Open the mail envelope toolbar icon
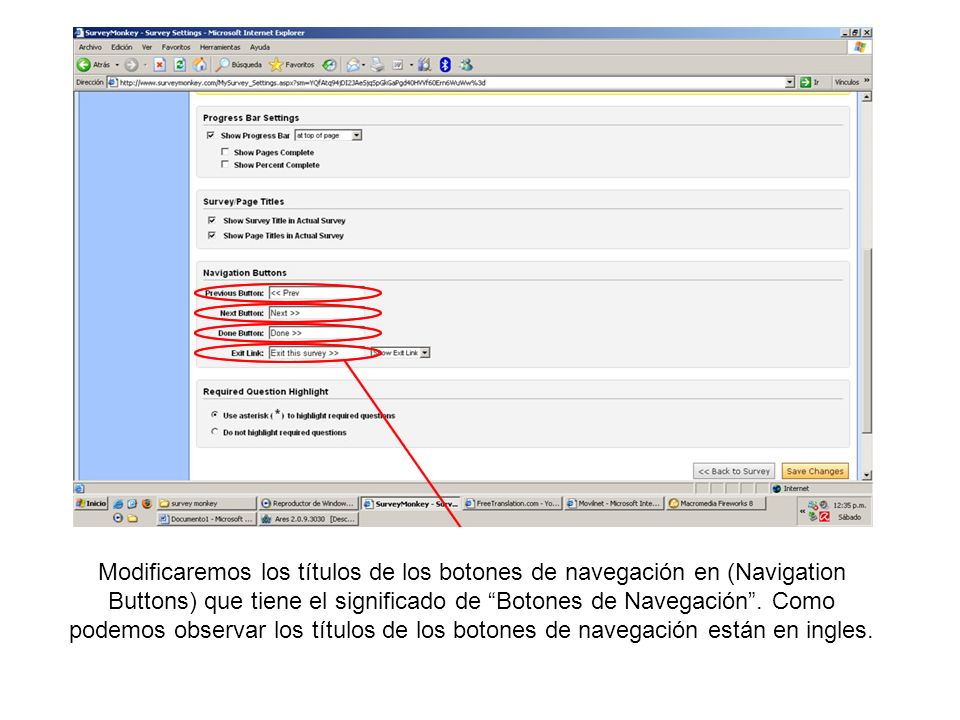 tap(353, 65)
